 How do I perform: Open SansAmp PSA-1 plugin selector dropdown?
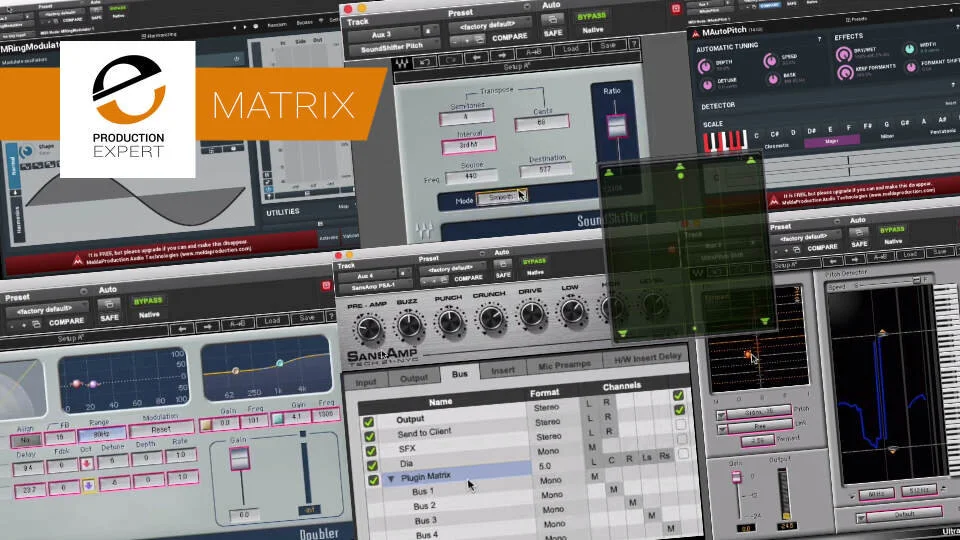point(374,287)
